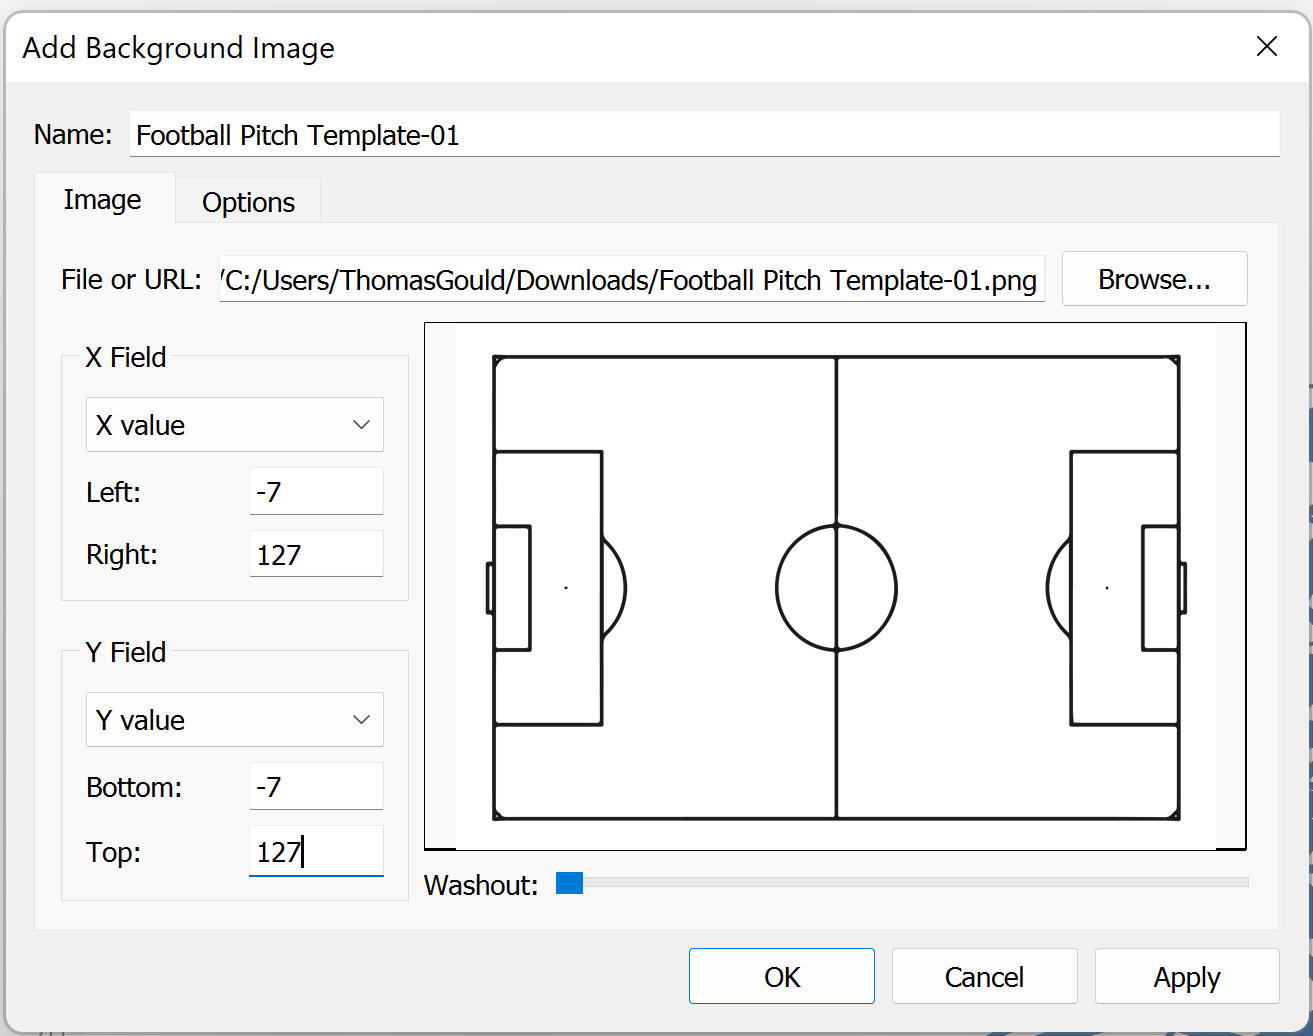The width and height of the screenshot is (1313, 1036).
Task: Confirm with the OK button
Action: tap(782, 977)
